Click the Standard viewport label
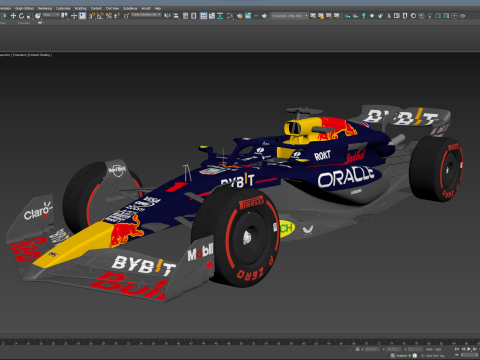The width and height of the screenshot is (480, 360). tap(20, 55)
